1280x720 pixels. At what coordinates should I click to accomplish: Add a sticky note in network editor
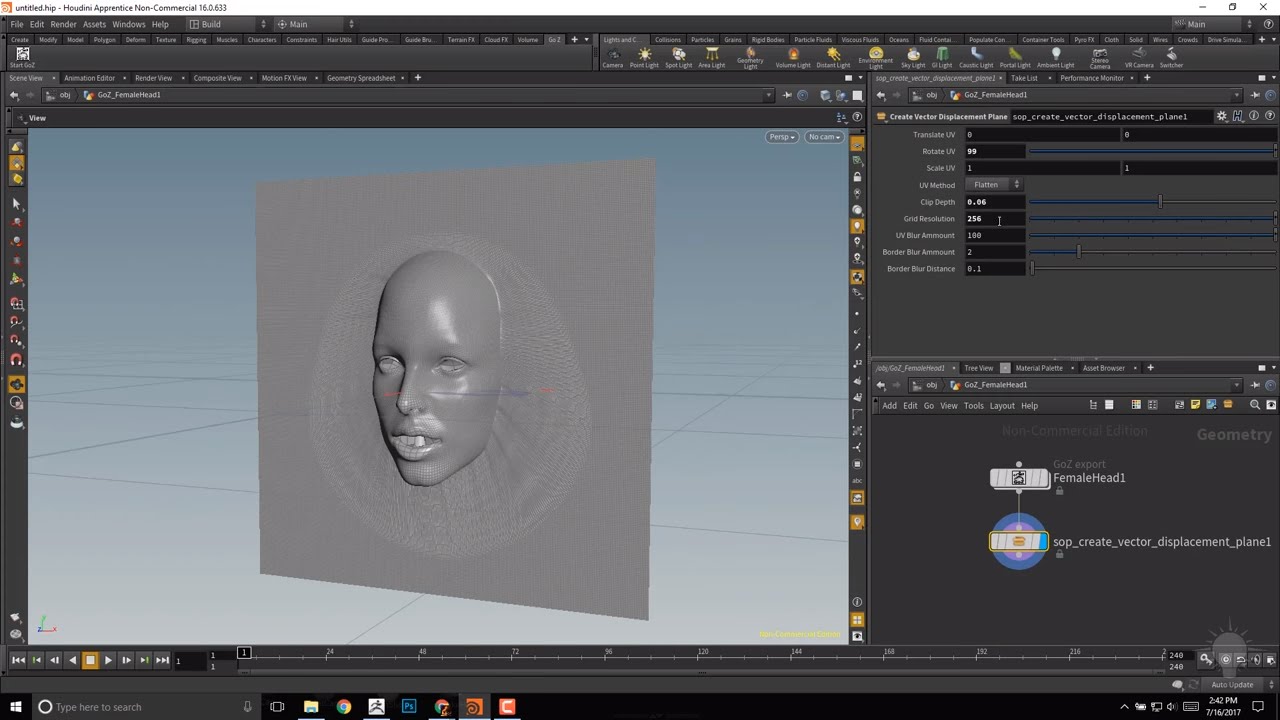(x=1196, y=405)
